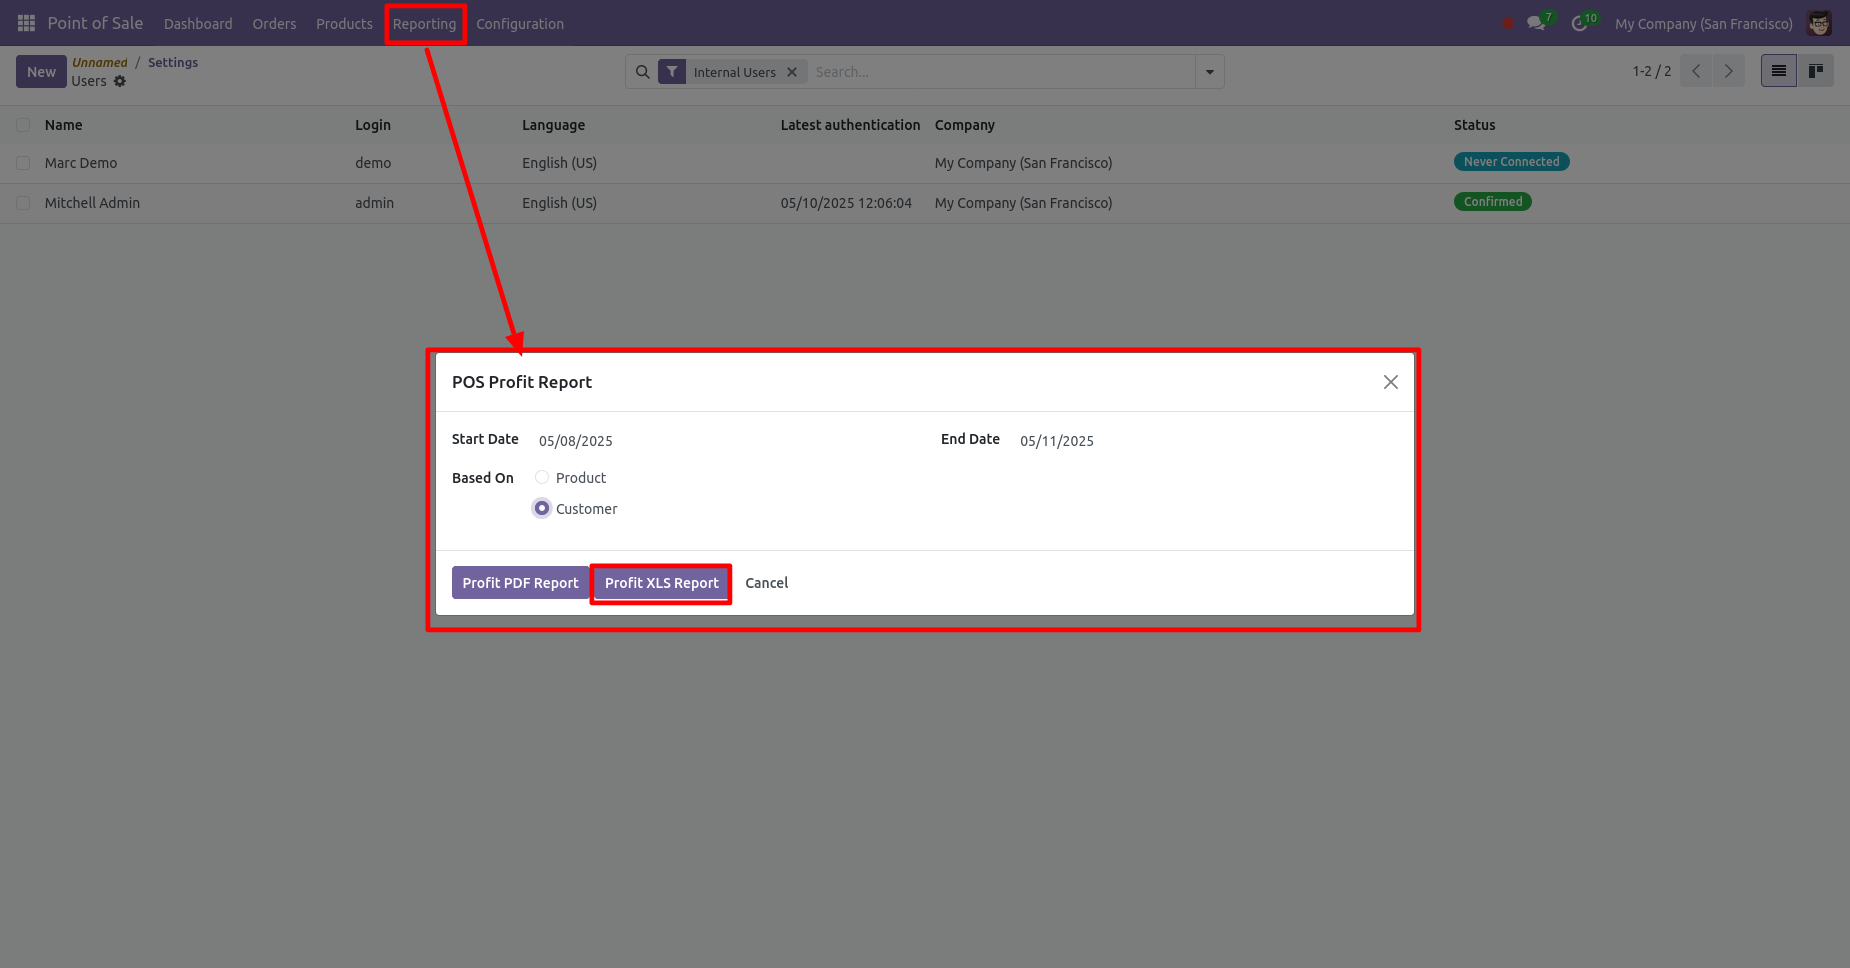Open the Orders menu

274,24
